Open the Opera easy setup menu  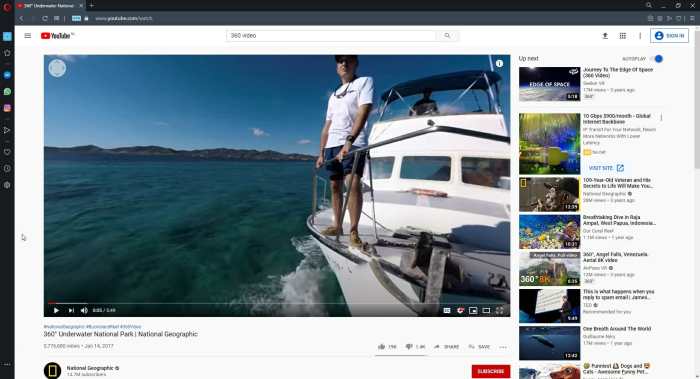click(x=692, y=18)
